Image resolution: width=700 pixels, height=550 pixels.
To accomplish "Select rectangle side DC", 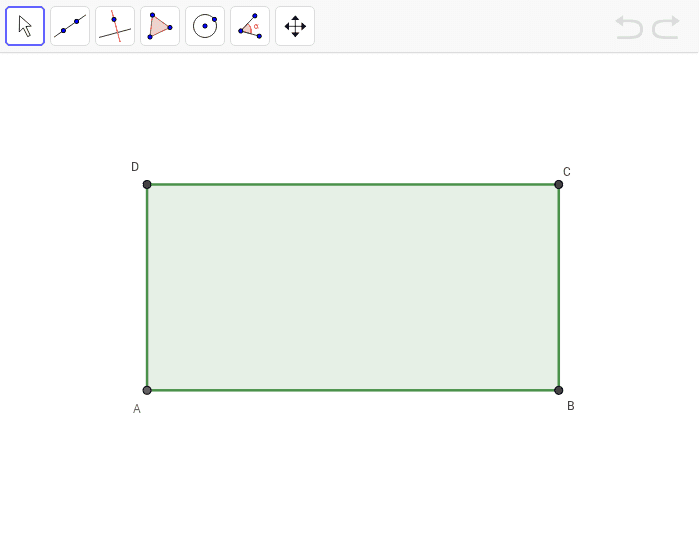I will pos(353,184).
